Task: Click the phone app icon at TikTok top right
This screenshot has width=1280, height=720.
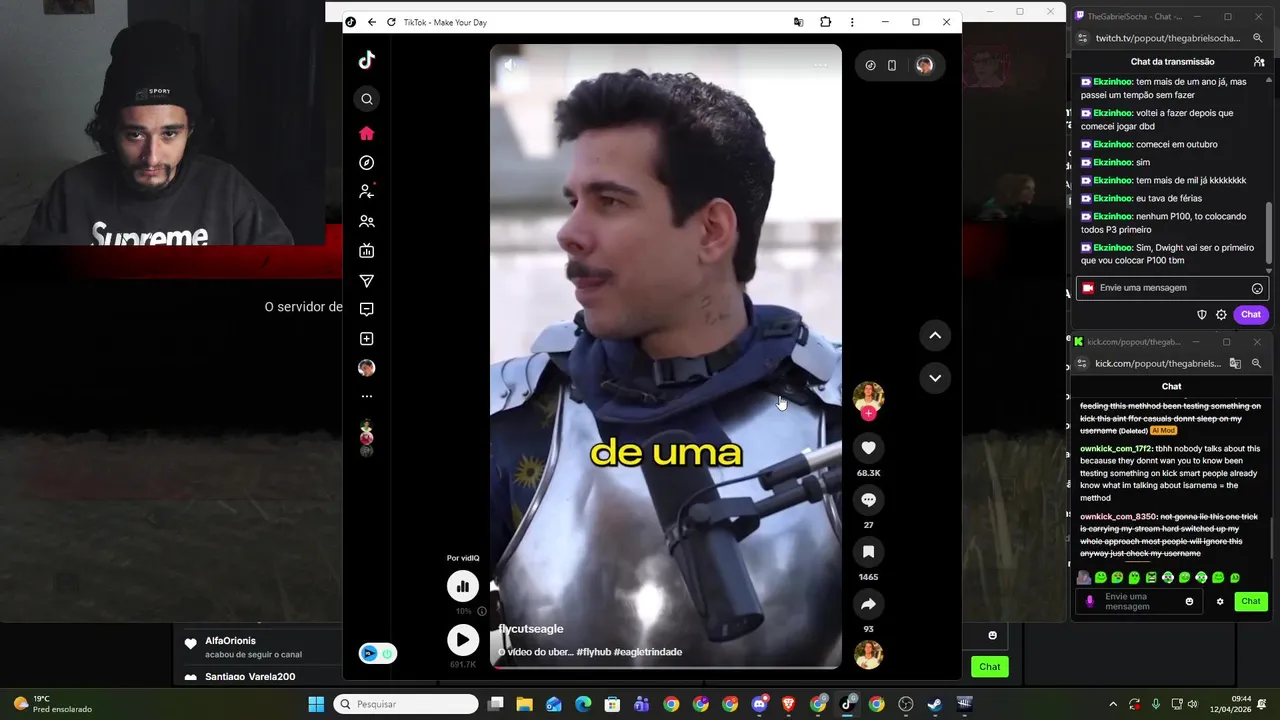Action: pyautogui.click(x=892, y=65)
